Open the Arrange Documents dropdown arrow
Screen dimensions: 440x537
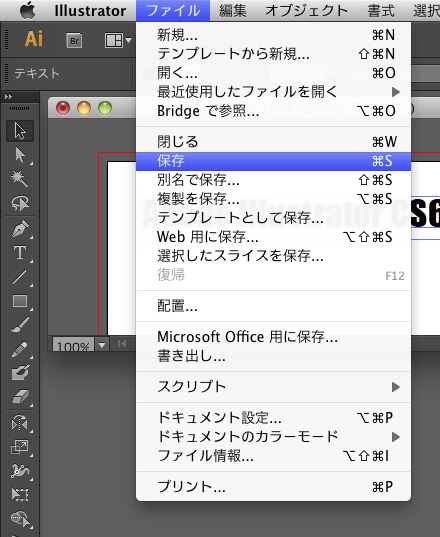[x=128, y=41]
